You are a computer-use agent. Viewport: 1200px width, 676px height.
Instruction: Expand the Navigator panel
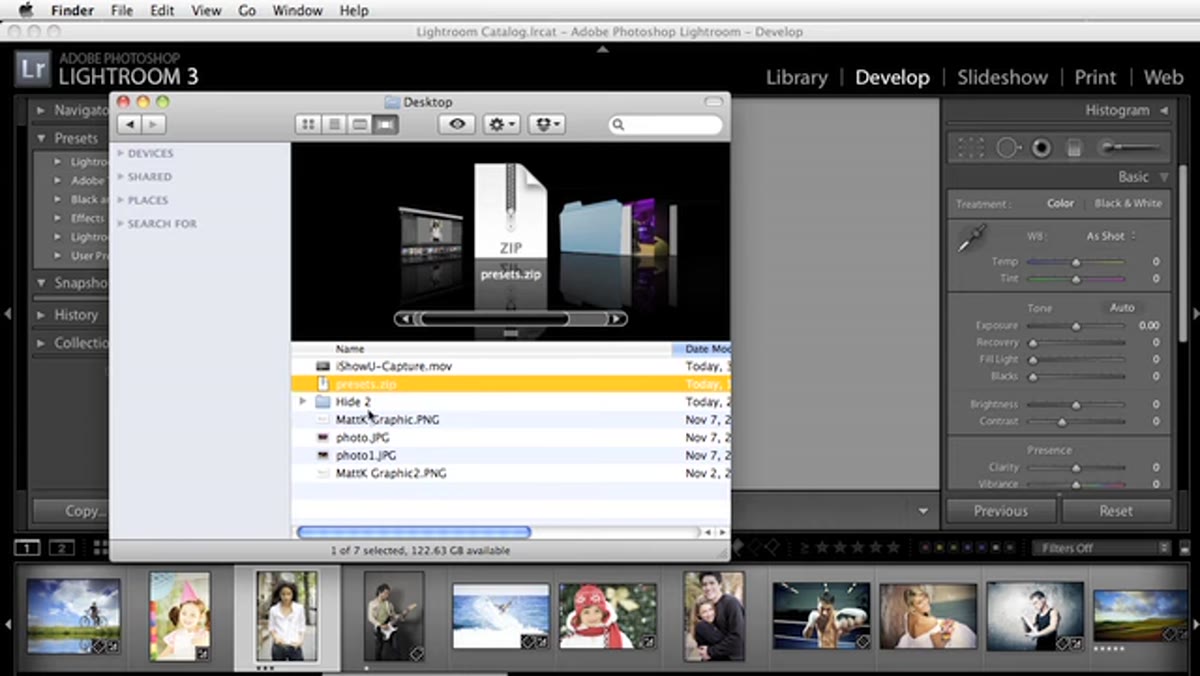click(x=41, y=110)
